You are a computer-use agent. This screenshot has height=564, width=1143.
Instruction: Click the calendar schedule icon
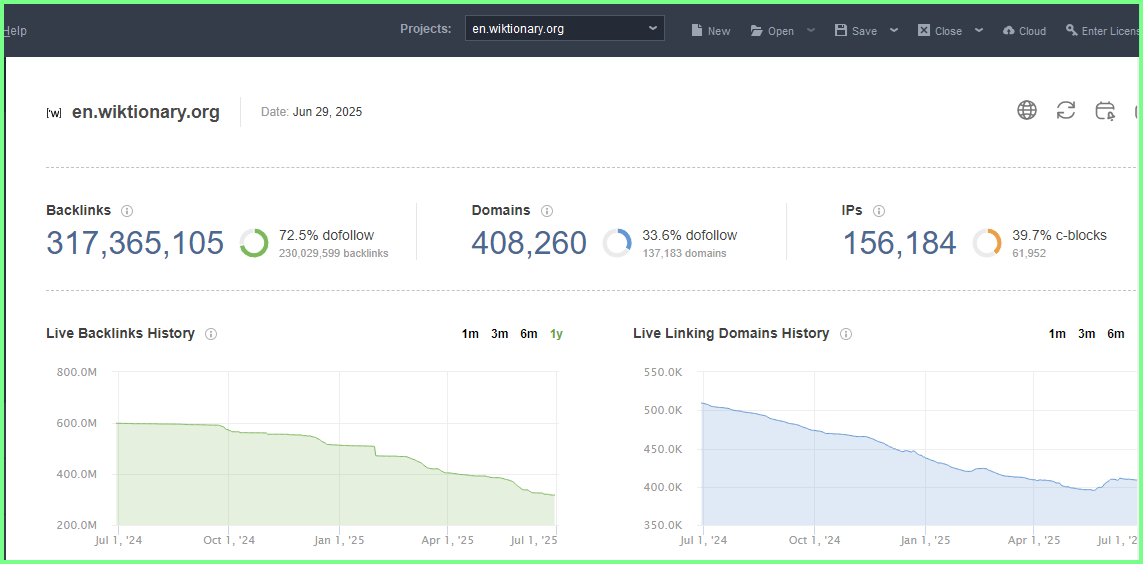(1105, 111)
